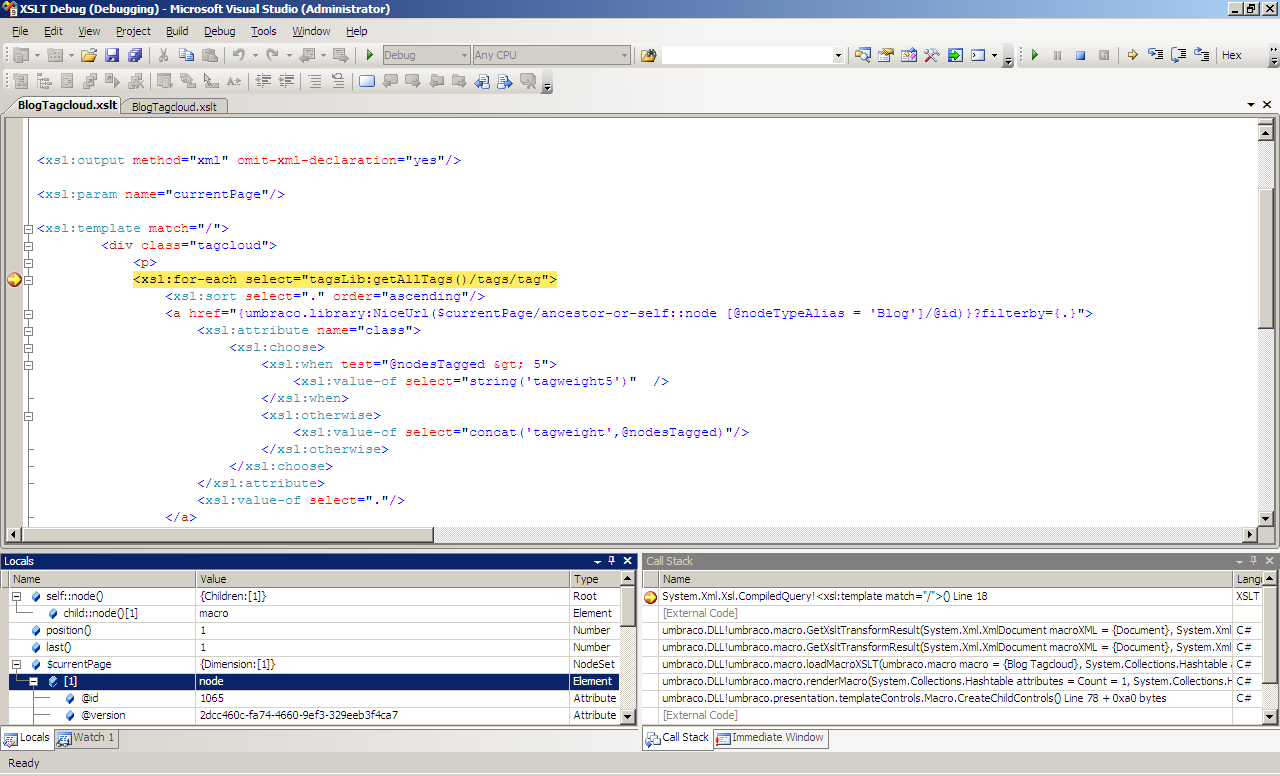Undo the last action

pos(239,55)
